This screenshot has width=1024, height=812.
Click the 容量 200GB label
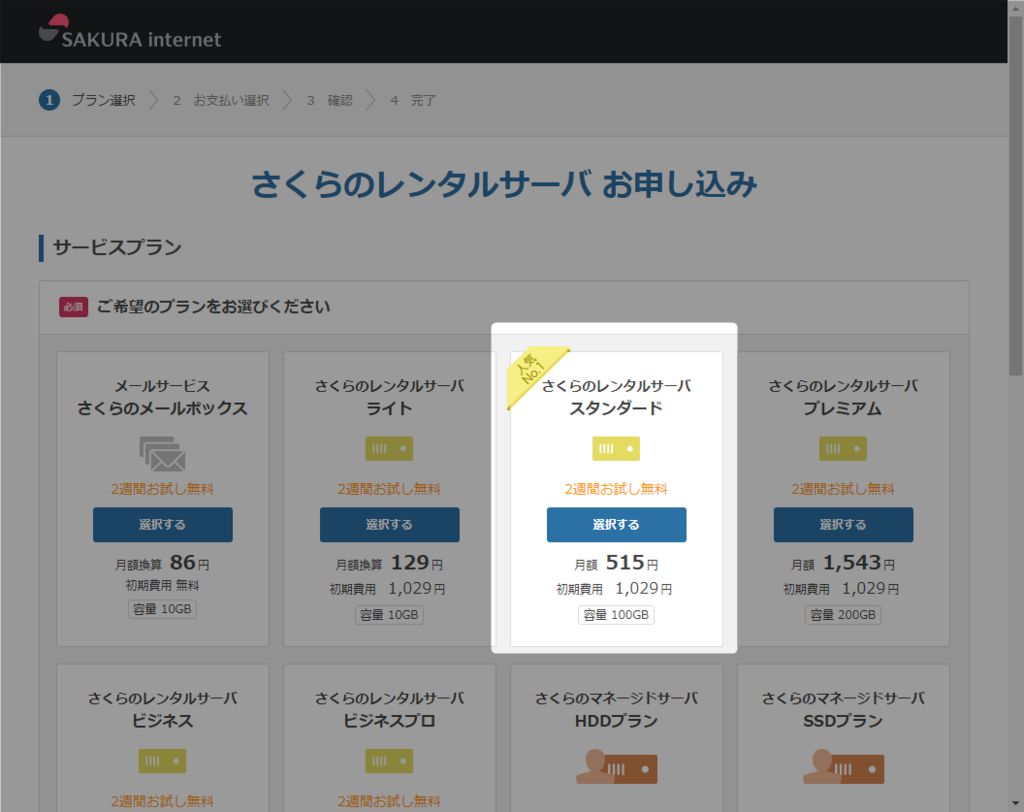tap(843, 615)
